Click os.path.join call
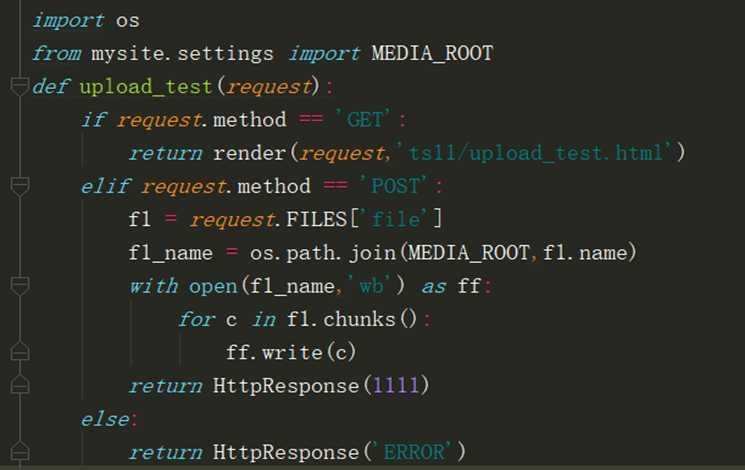This screenshot has height=470, width=745. [323, 253]
